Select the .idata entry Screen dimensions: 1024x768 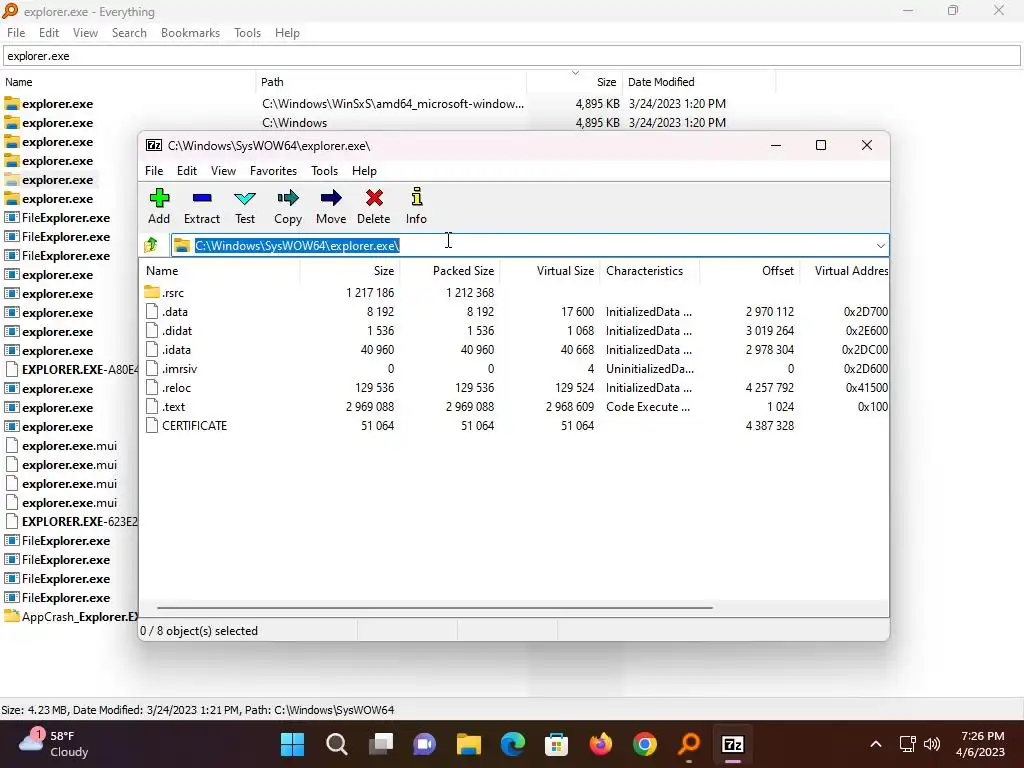[x=176, y=349]
